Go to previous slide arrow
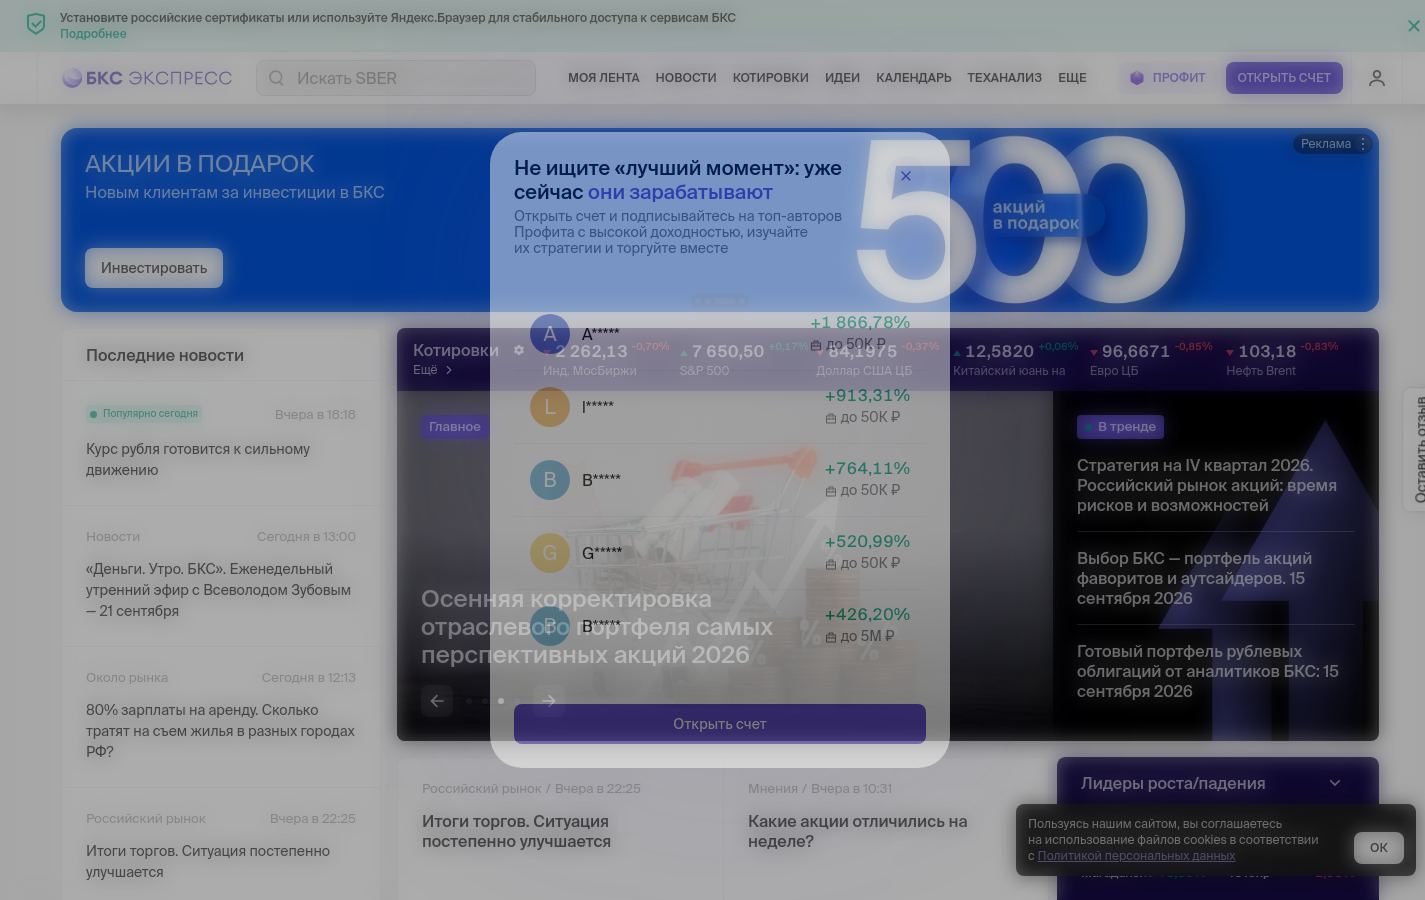 [437, 701]
